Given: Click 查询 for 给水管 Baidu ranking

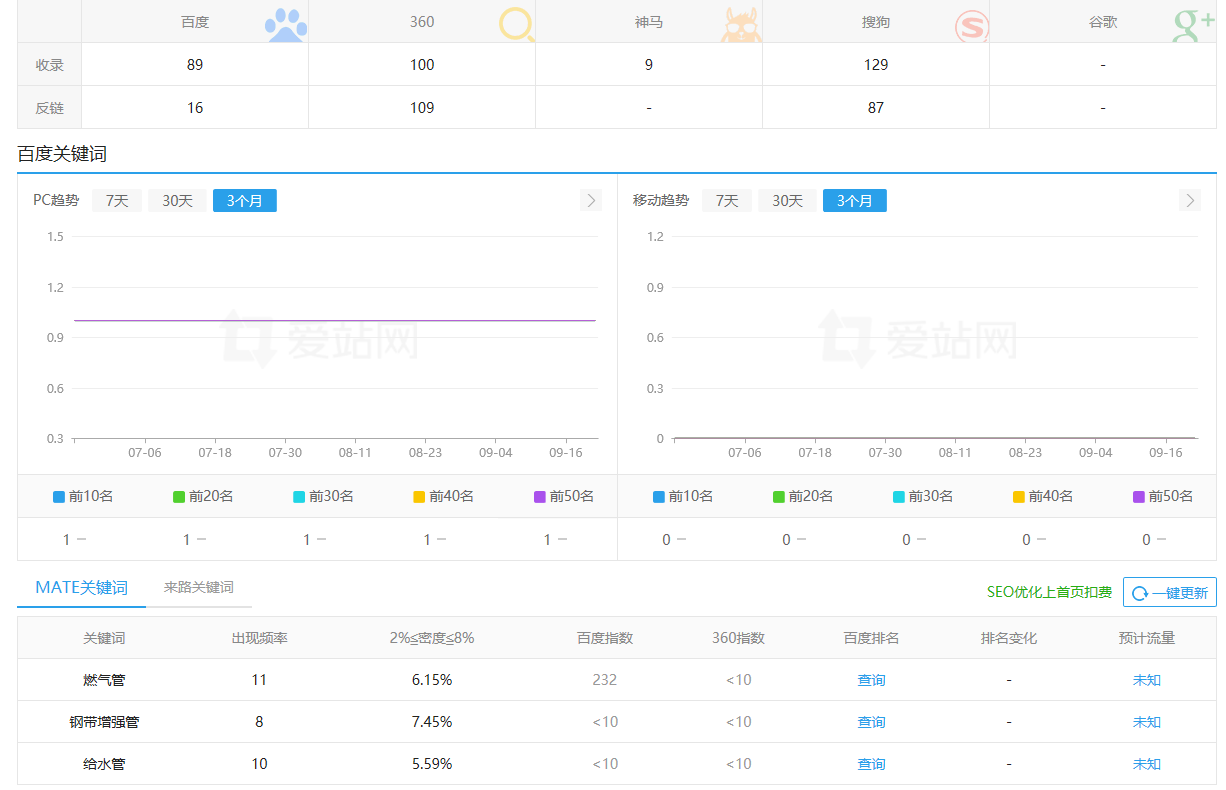Looking at the screenshot, I should tap(871, 764).
